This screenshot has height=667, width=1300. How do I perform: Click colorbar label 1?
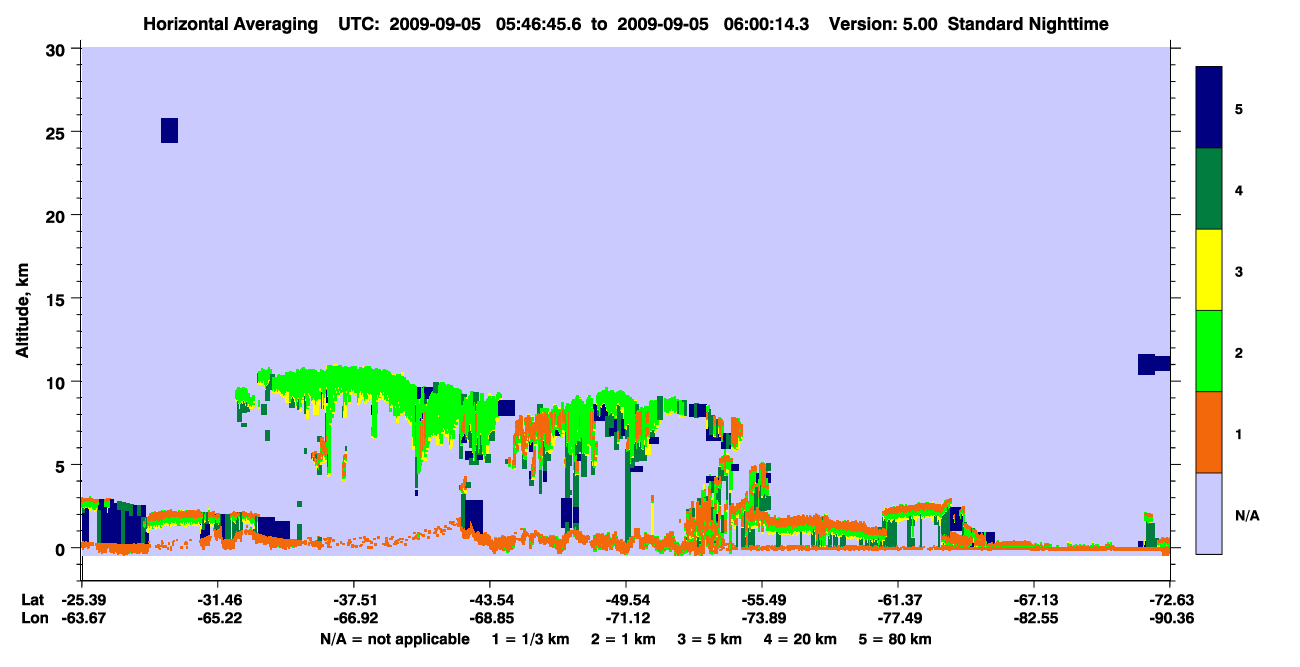pos(1239,433)
